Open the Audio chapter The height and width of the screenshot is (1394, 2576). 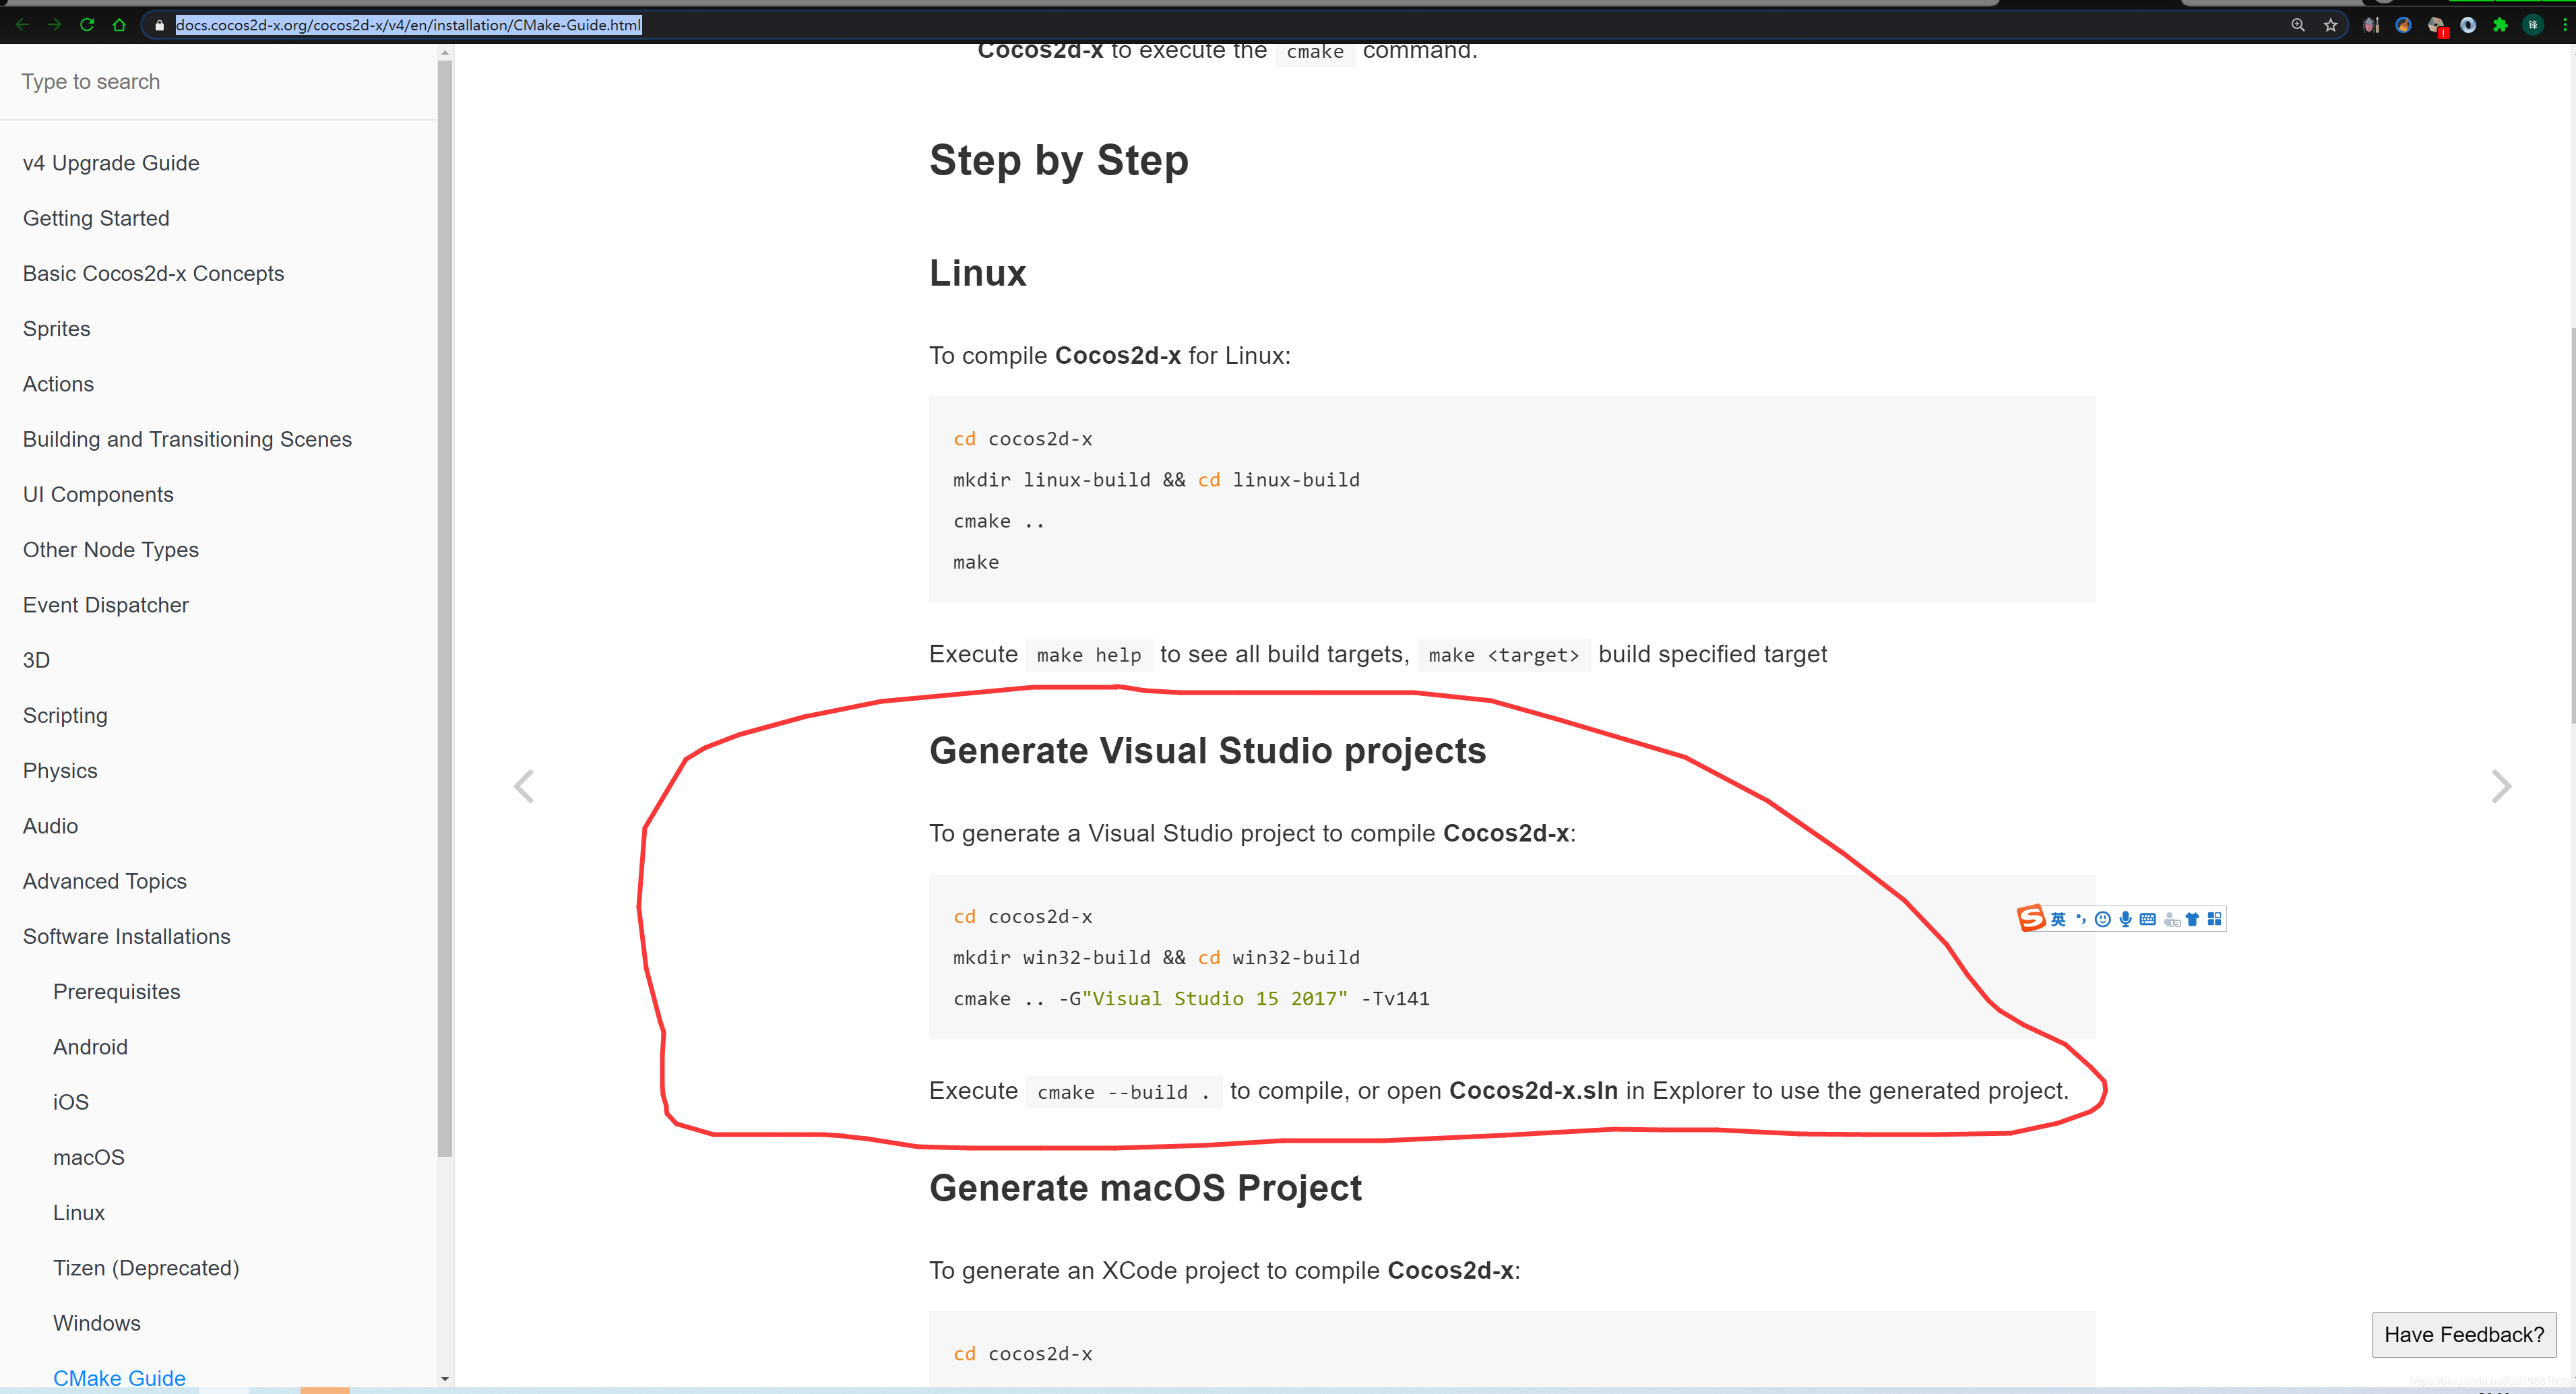click(x=50, y=826)
